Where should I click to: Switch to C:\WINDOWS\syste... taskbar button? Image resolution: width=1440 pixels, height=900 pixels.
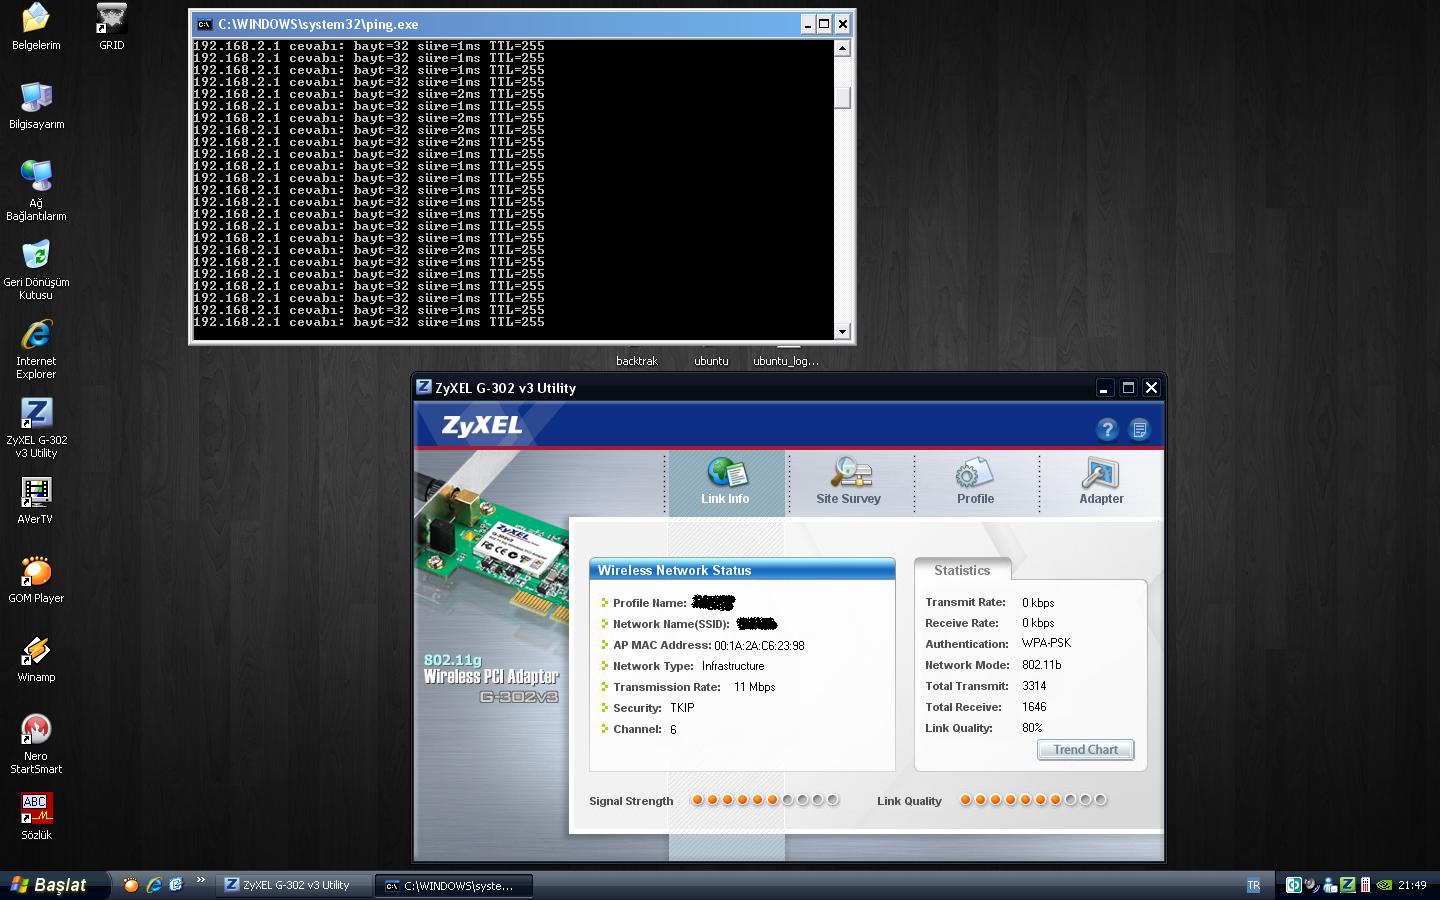[x=455, y=885]
